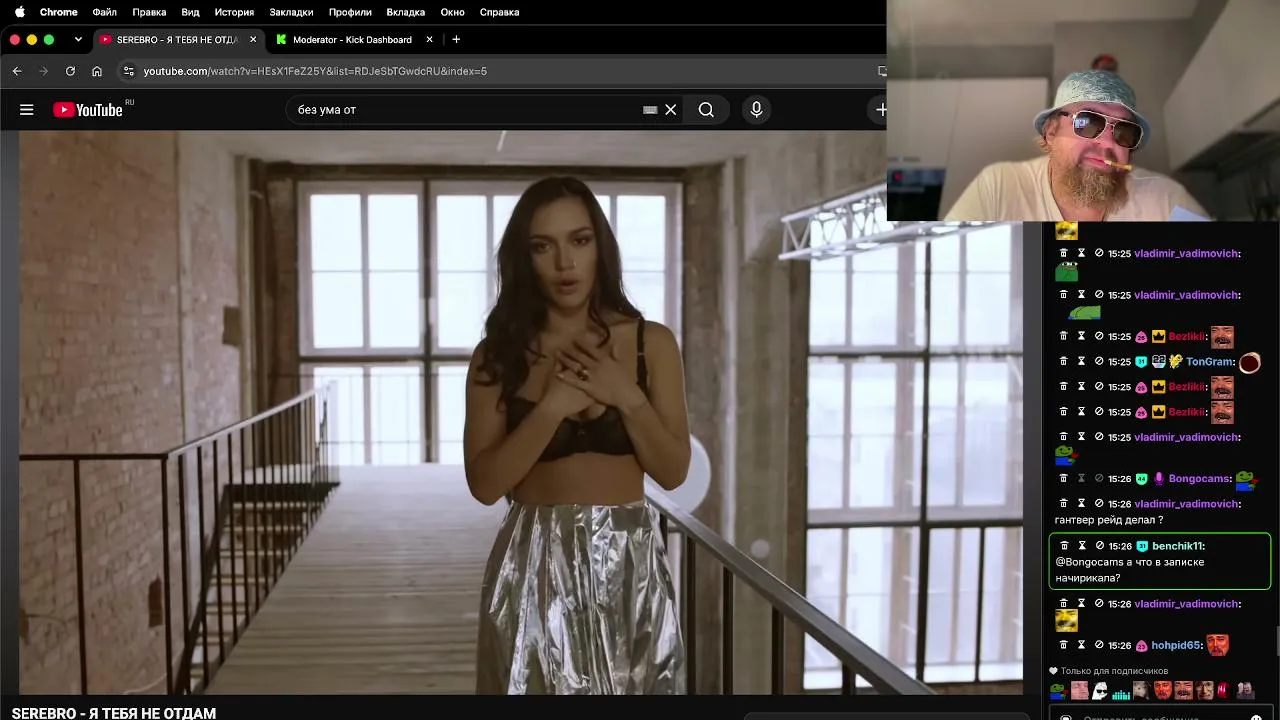
Task: Focus the address bar URL
Action: tap(315, 71)
